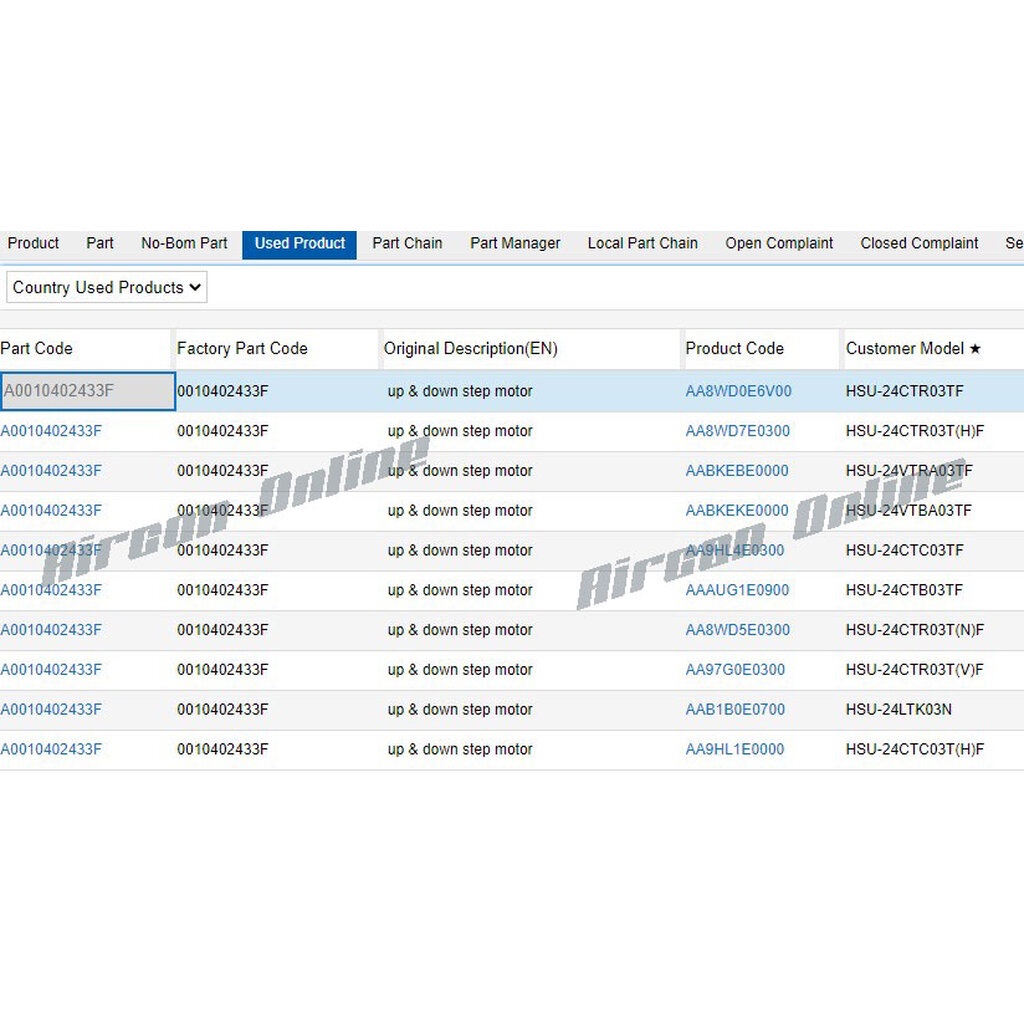1024x1024 pixels.
Task: Select description in AA97G0E0300 row
Action: (460, 670)
